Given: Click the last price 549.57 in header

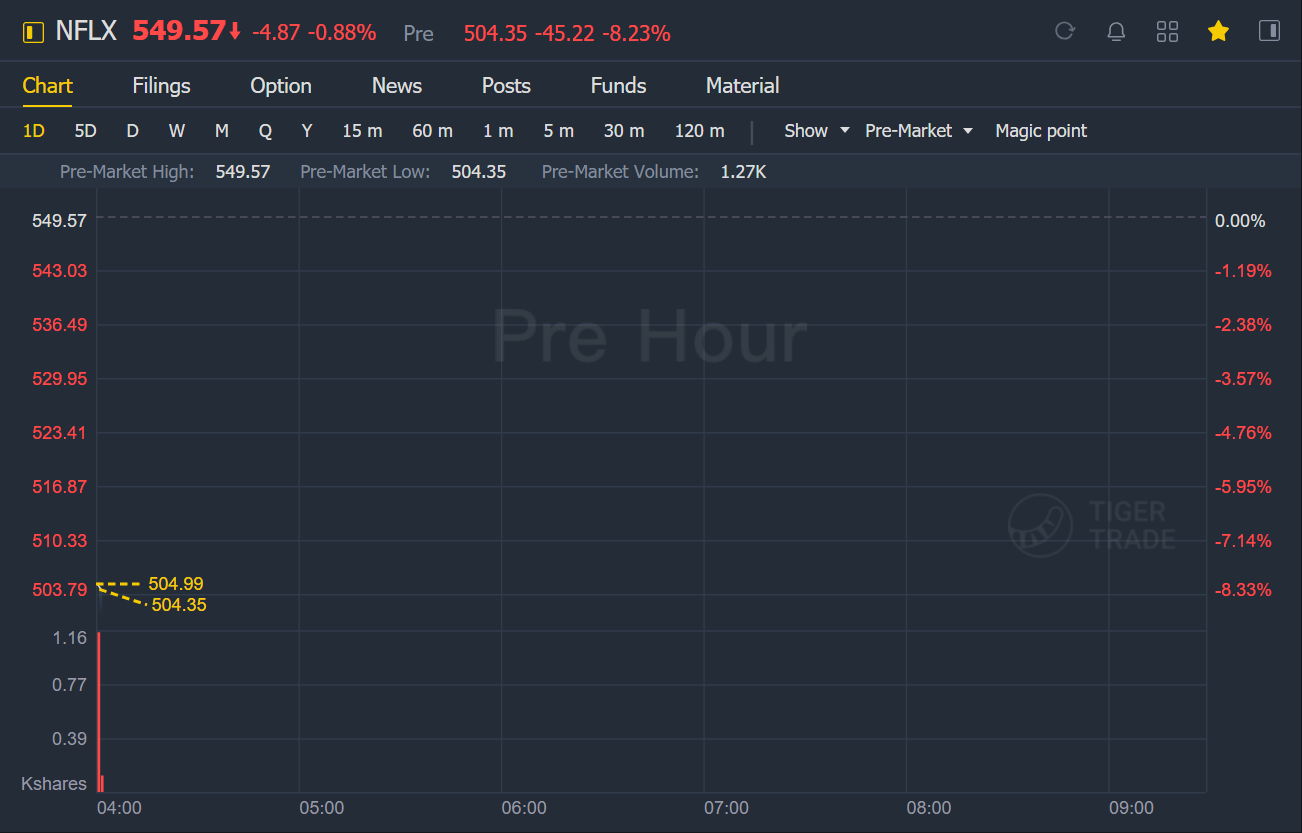Looking at the screenshot, I should (179, 31).
